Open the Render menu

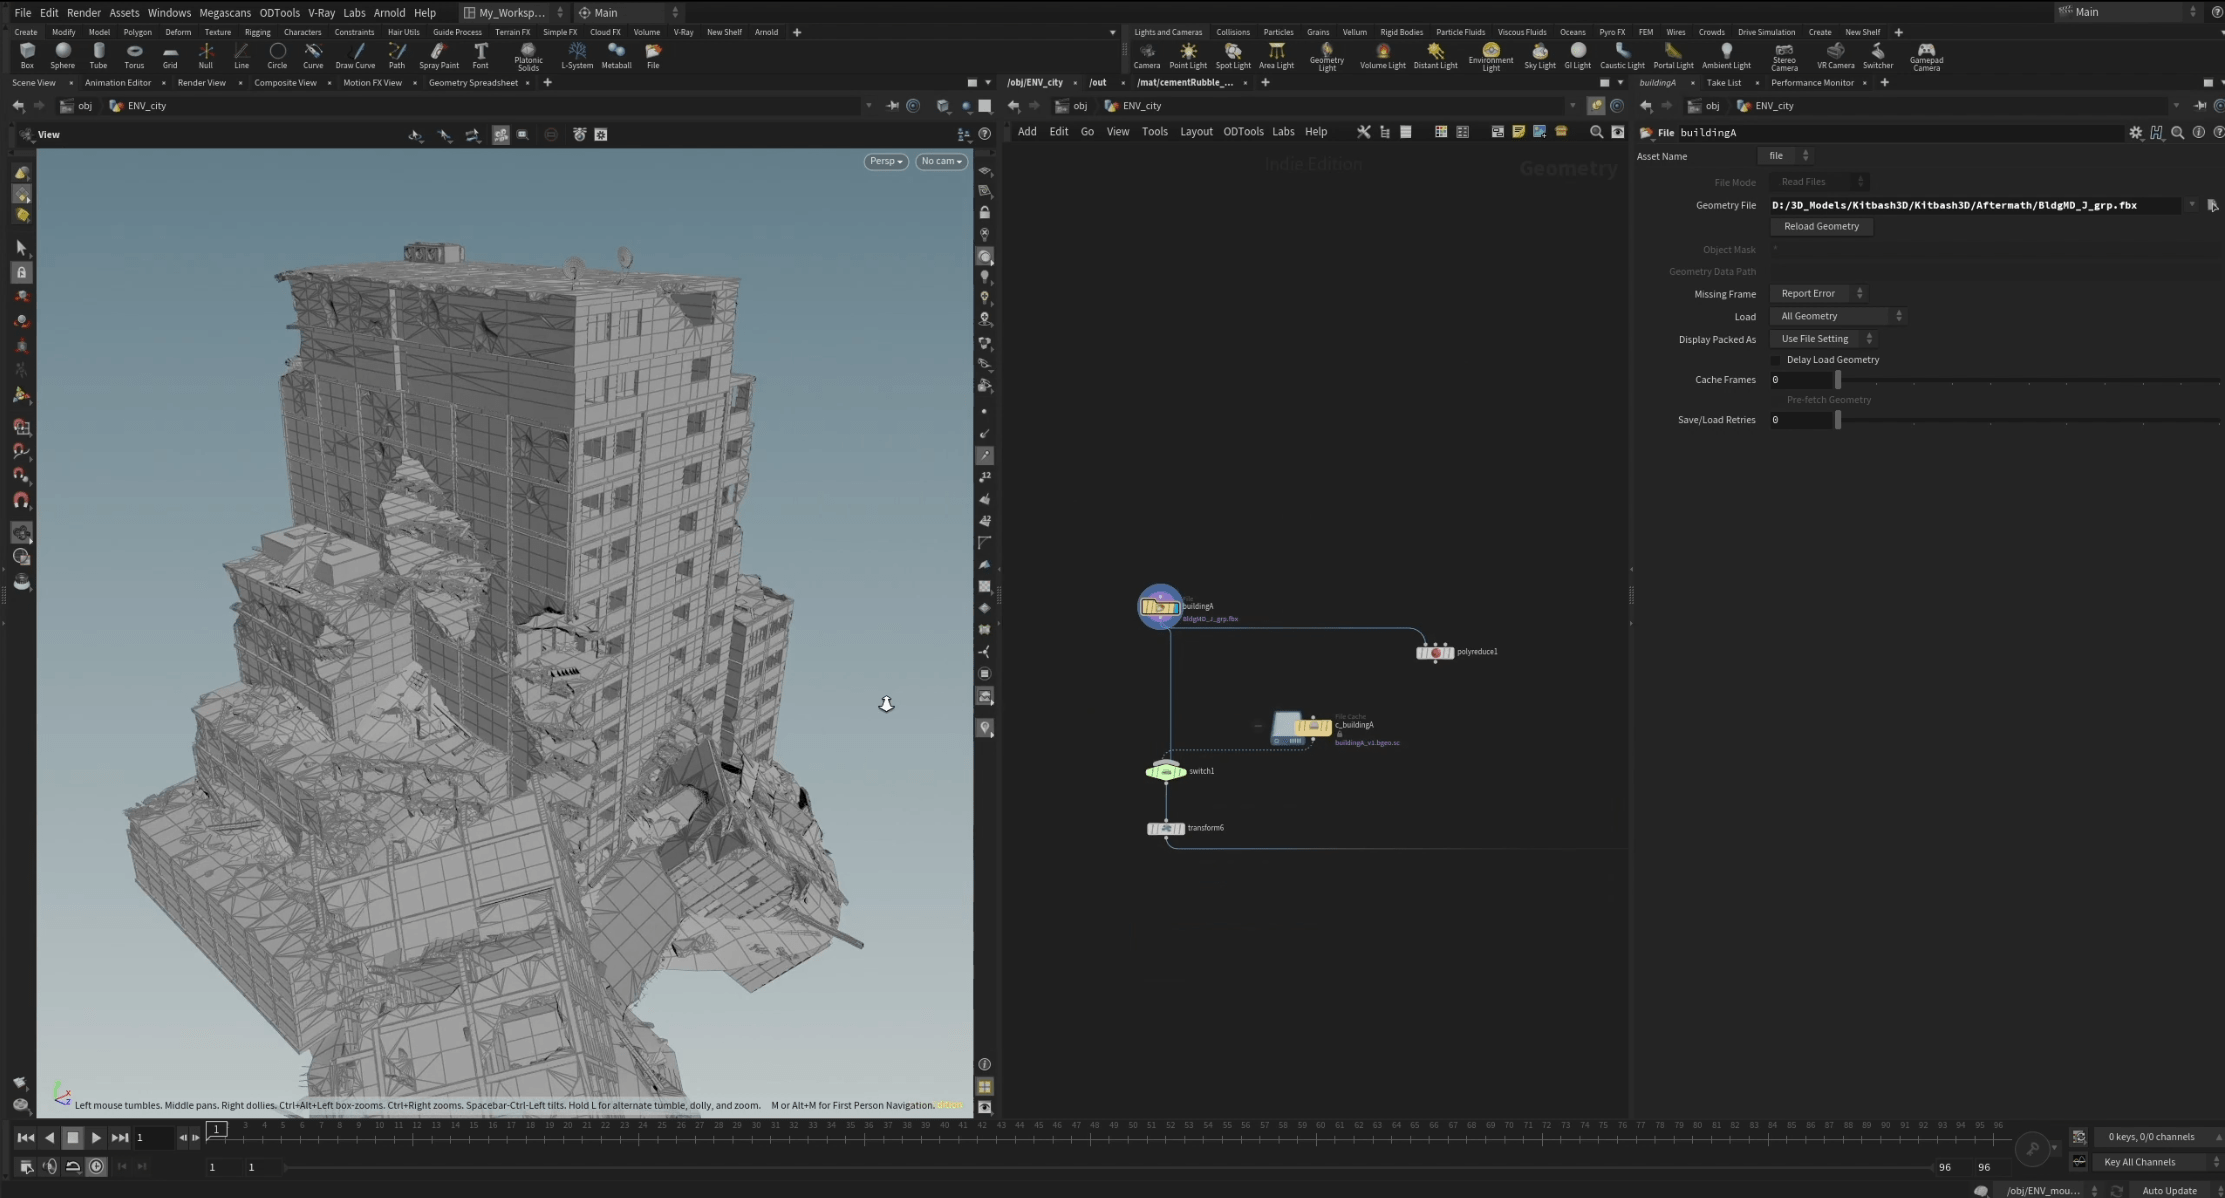tap(83, 12)
